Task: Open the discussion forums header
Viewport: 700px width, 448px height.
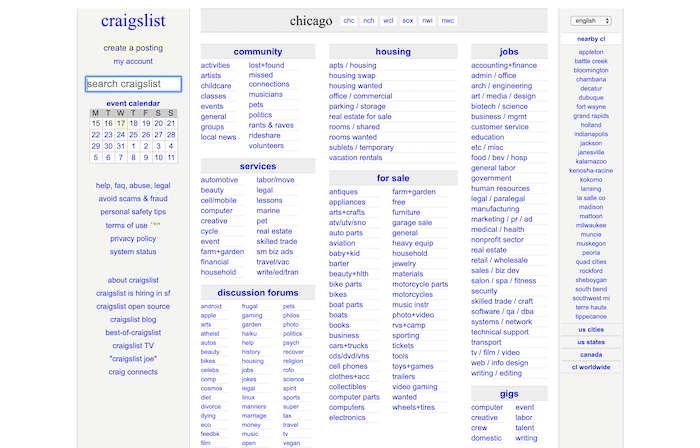Action: pos(258,292)
